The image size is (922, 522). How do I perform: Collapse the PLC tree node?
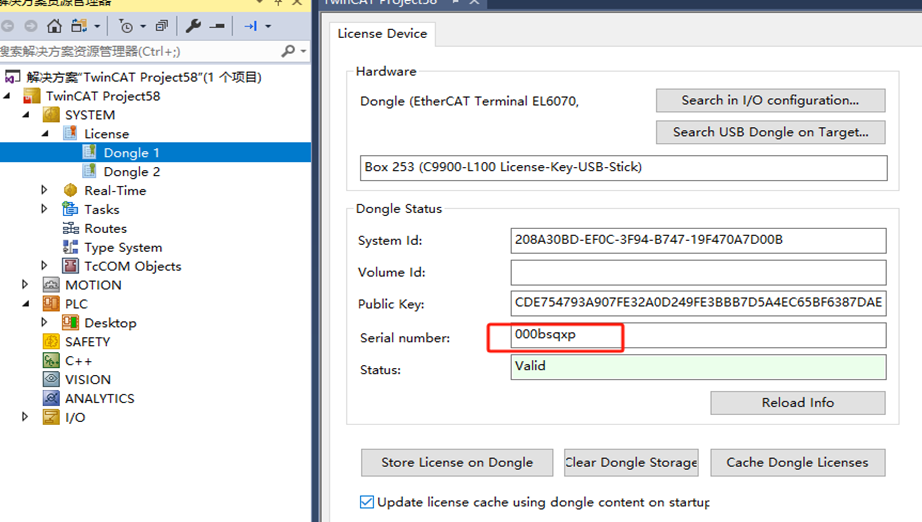[x=26, y=303]
